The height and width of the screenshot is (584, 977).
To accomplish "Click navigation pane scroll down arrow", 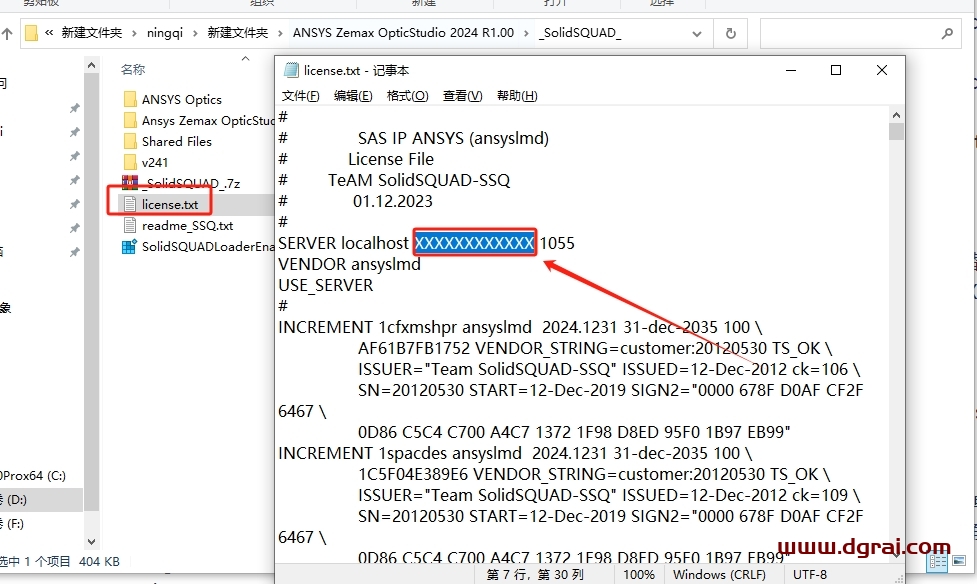I will tap(92, 542).
